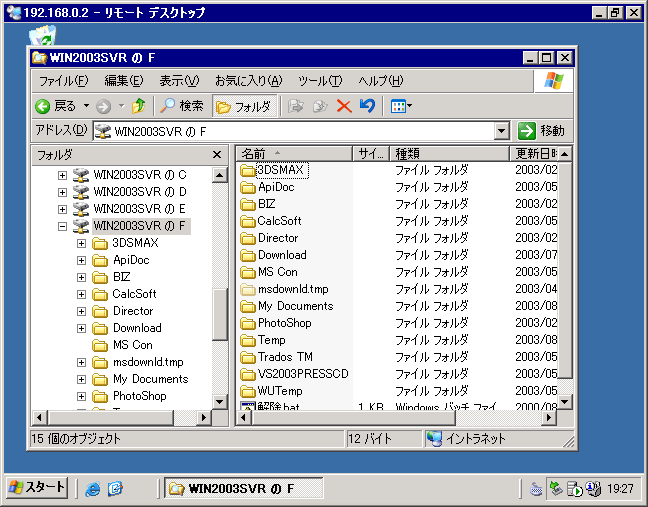Close the フォルダ folder pane
648x507 pixels.
(217, 155)
